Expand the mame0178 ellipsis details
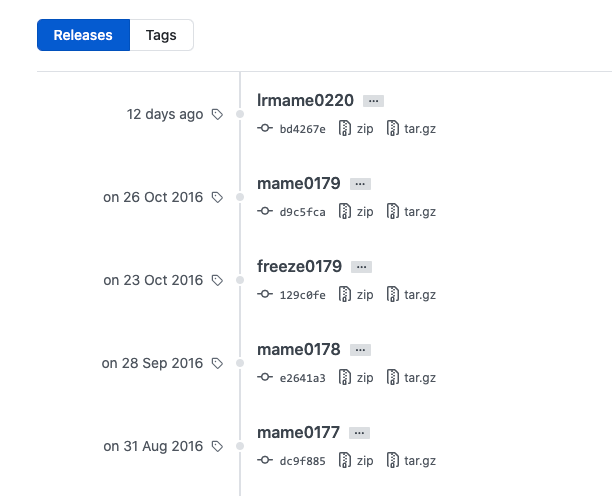The image size is (612, 496). point(360,350)
